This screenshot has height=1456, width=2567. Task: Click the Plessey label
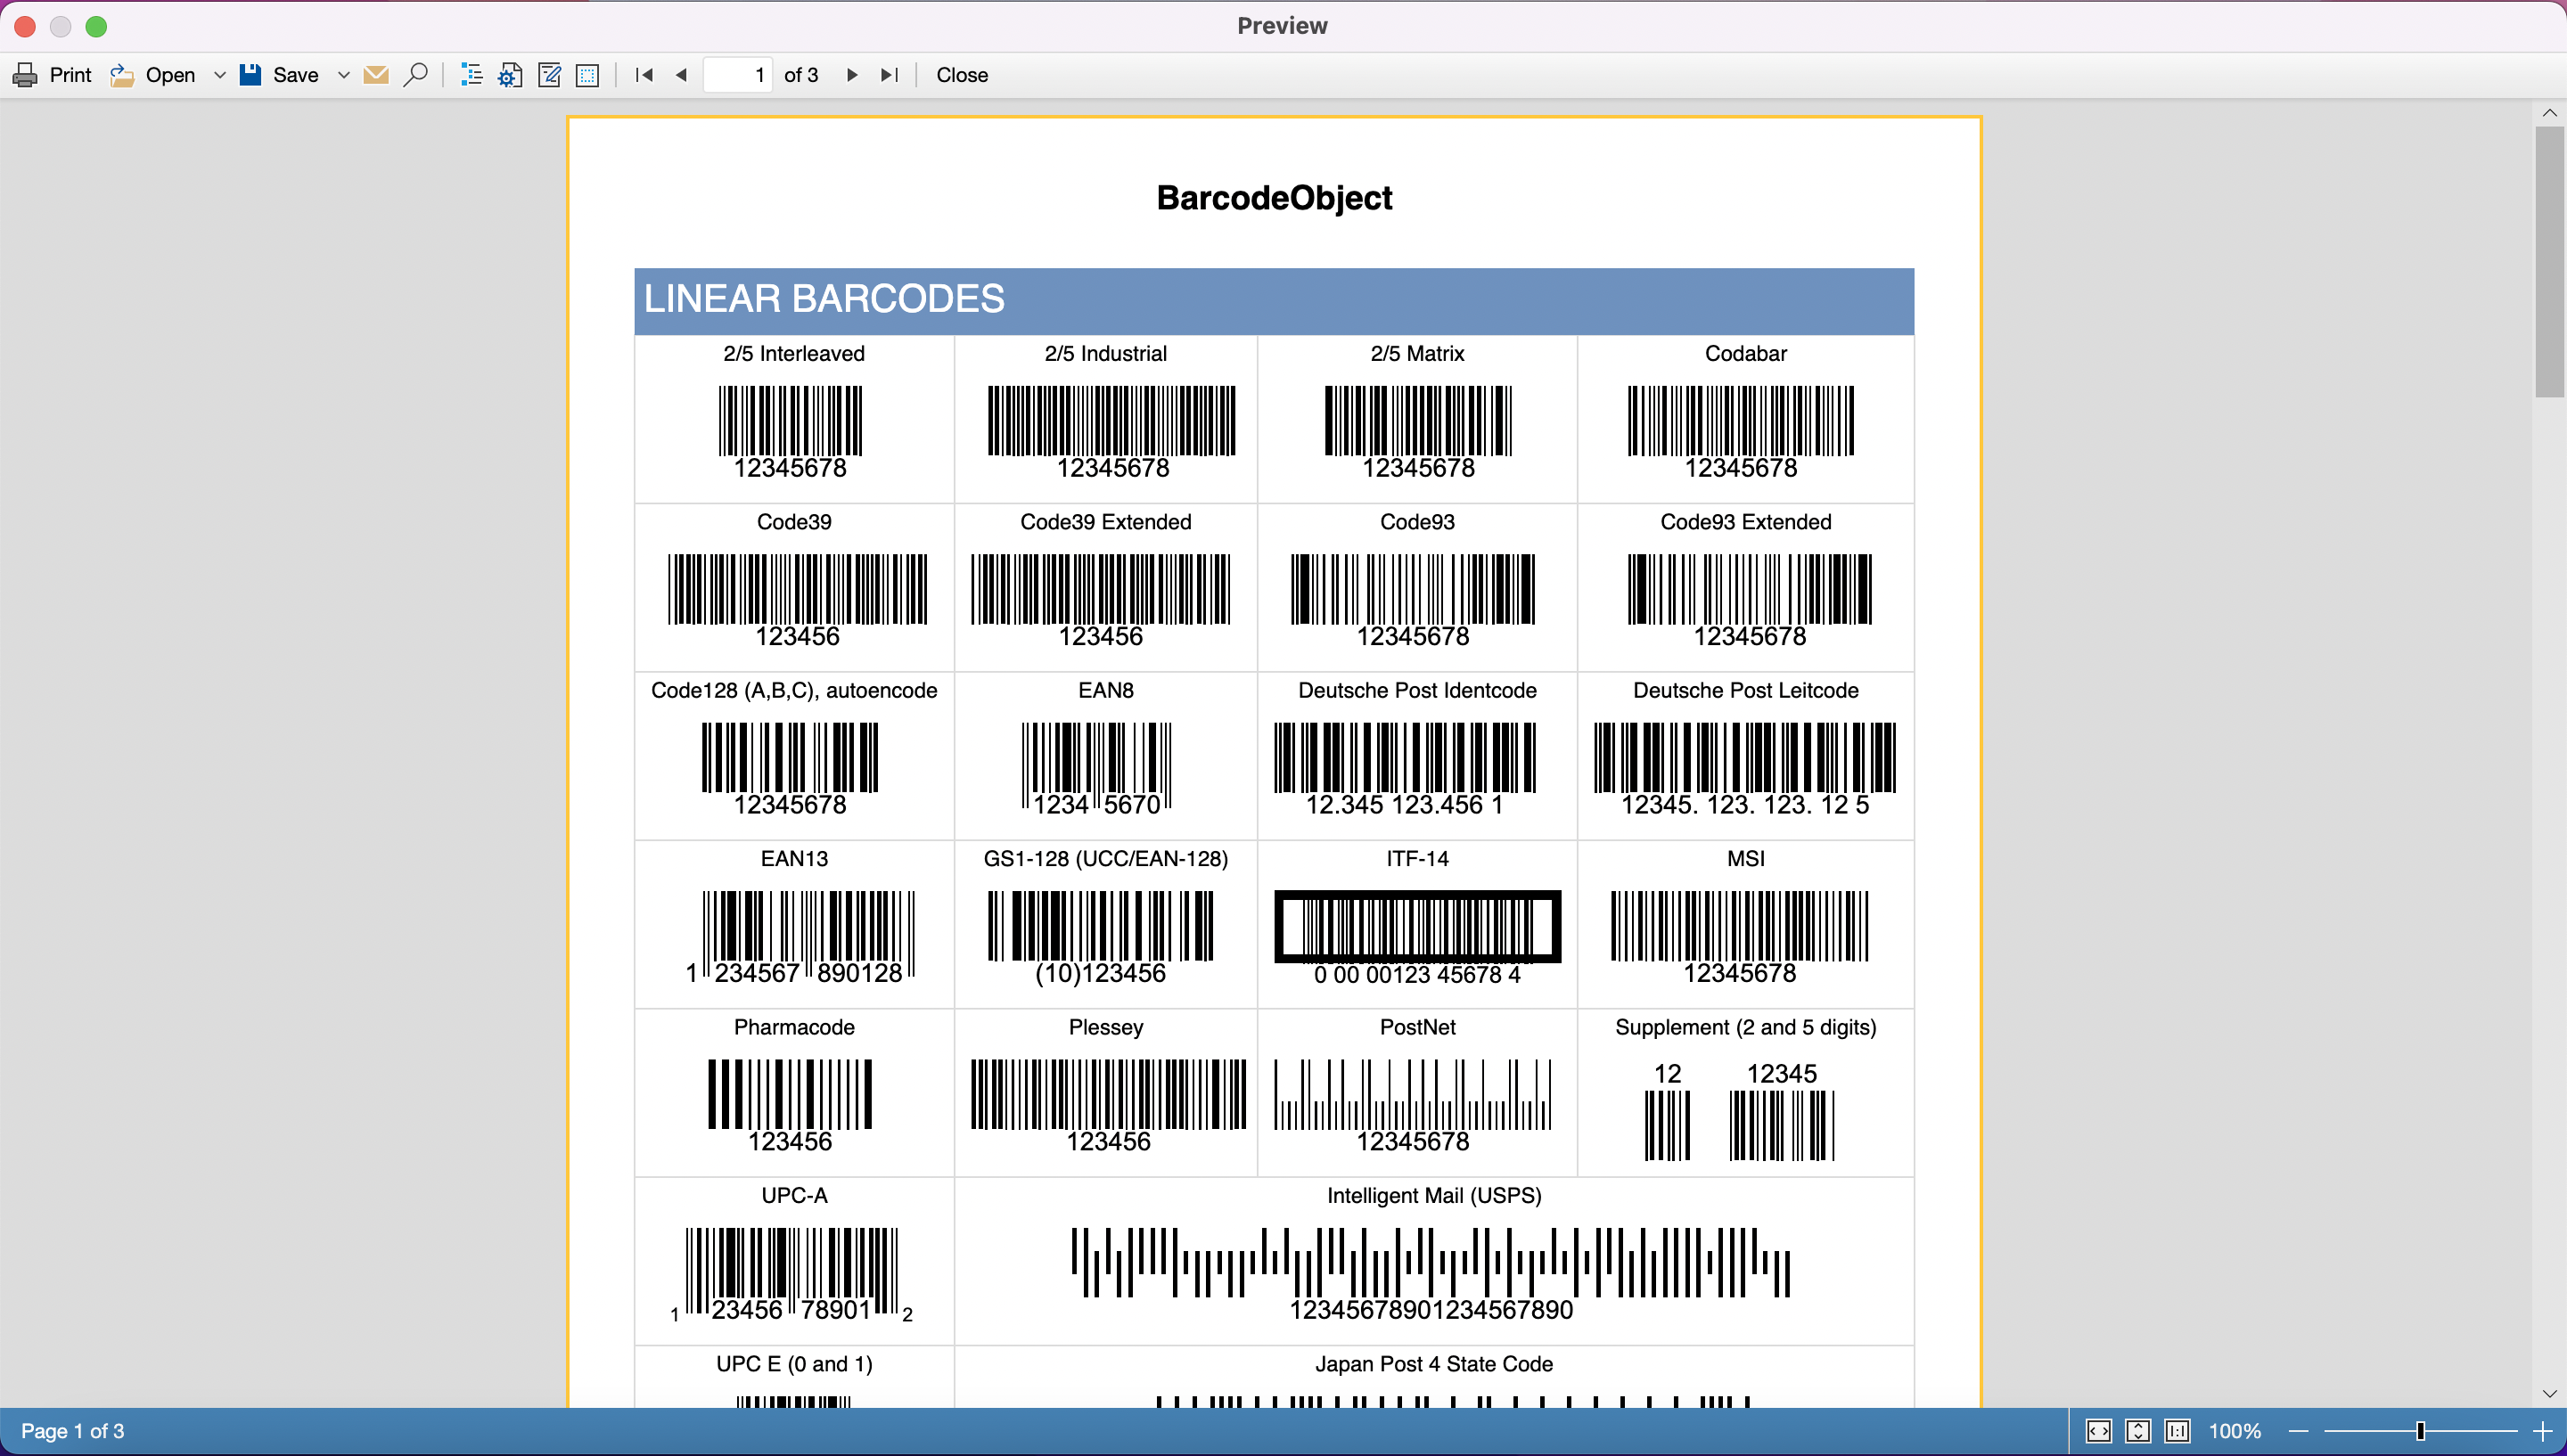(1106, 1028)
